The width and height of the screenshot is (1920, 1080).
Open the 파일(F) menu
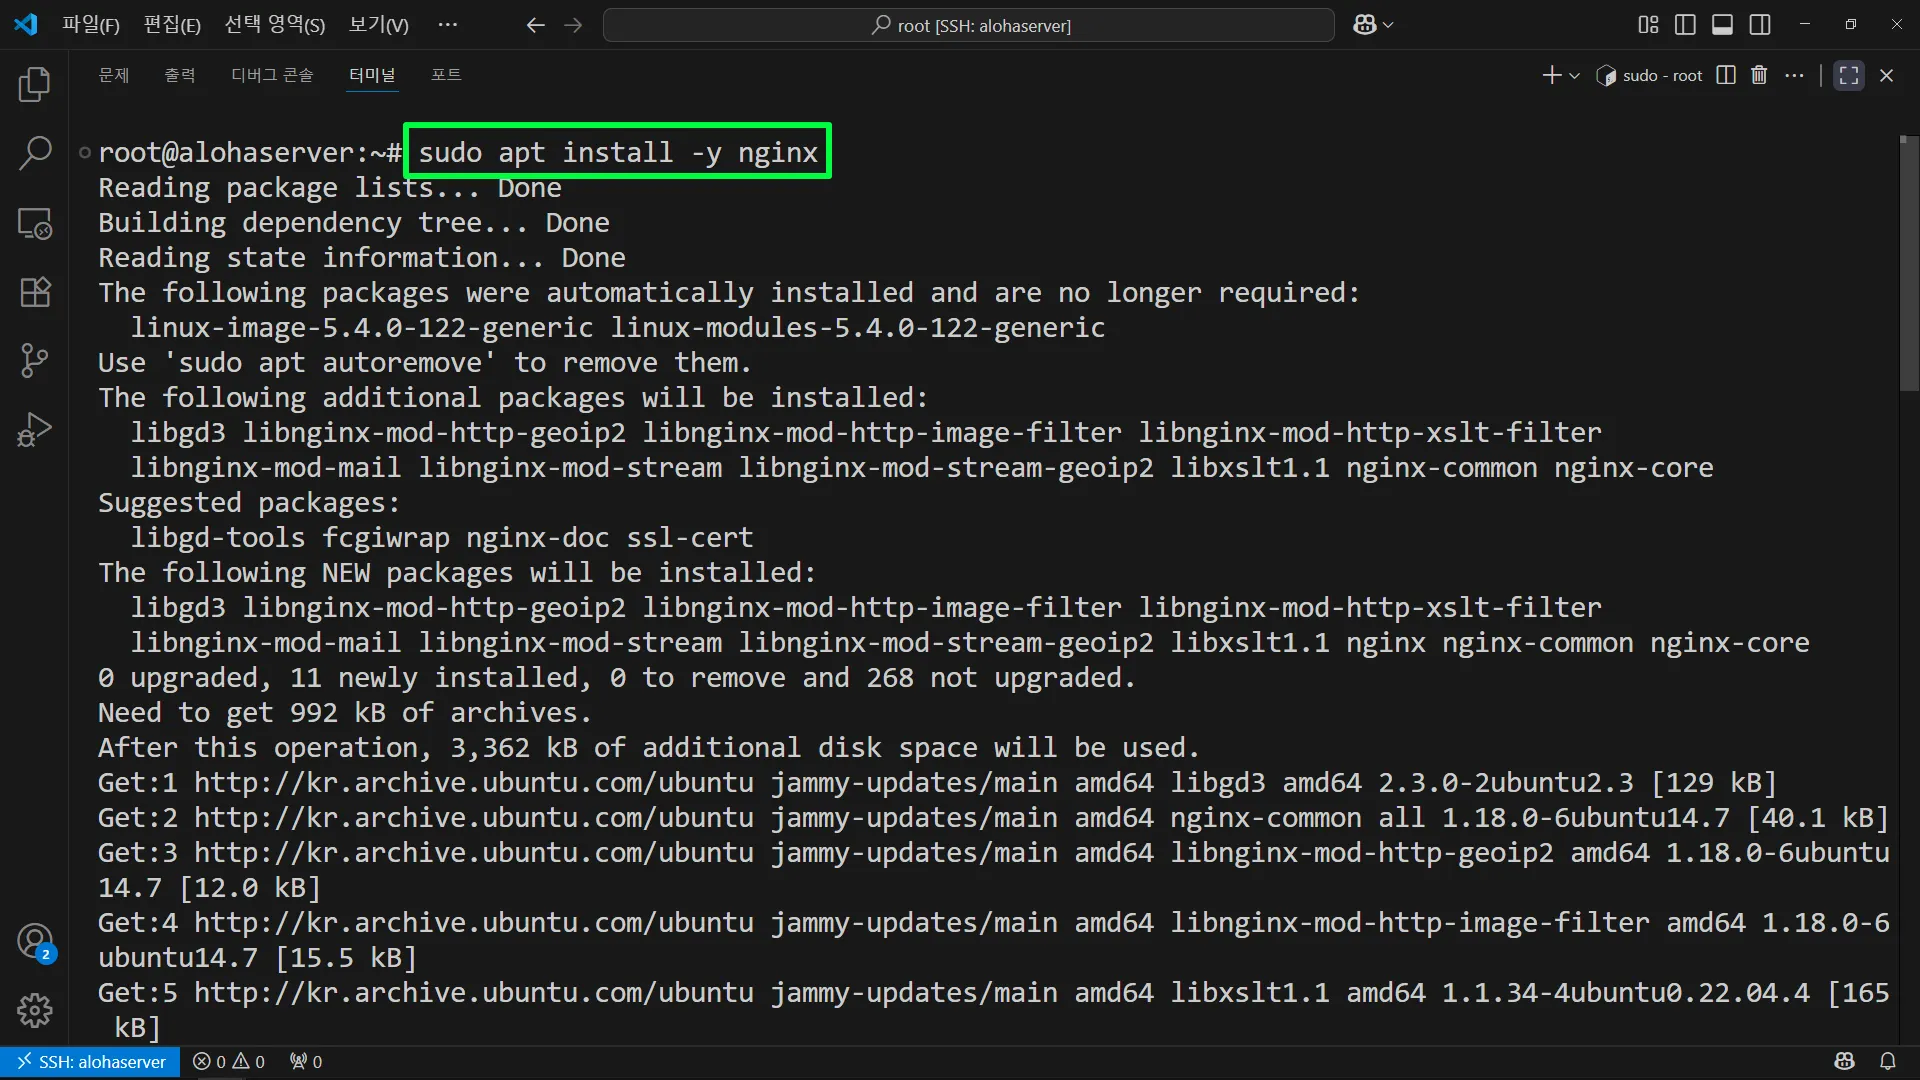pos(90,25)
